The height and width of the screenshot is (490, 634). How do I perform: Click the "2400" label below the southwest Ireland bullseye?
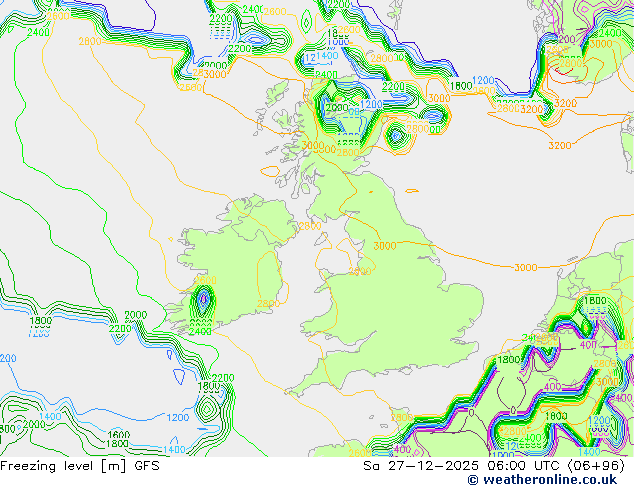click(200, 332)
